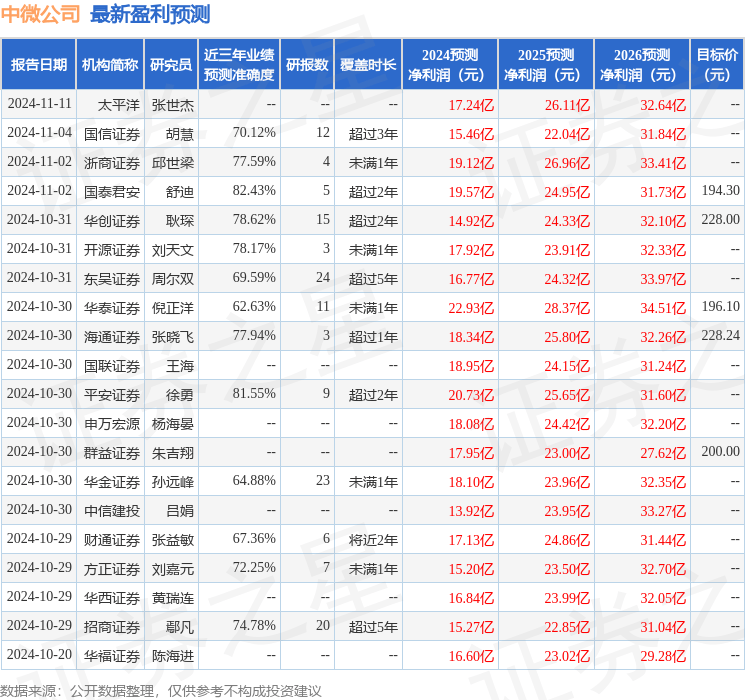Screen dimensions: 745x700
Task: Click the 2024-11-04 report date
Action: click(x=39, y=132)
